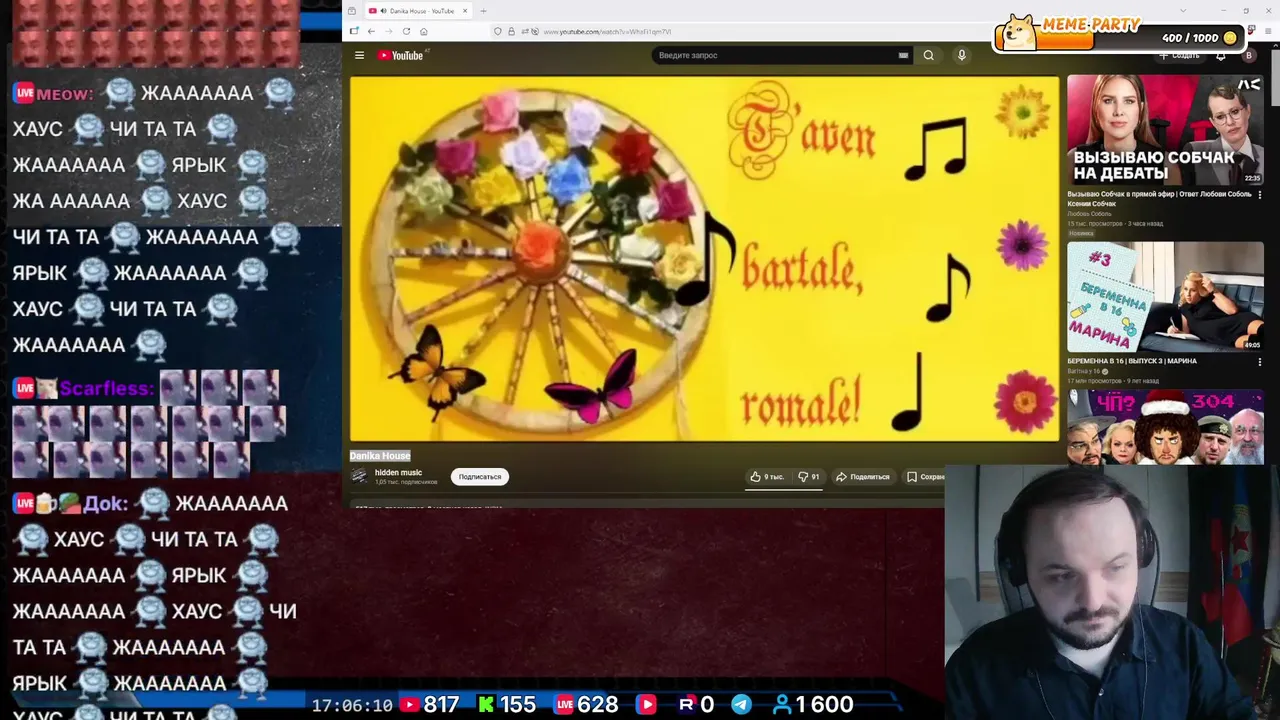The height and width of the screenshot is (720, 1280).
Task: Click the shield tracking protection icon
Action: tap(498, 31)
